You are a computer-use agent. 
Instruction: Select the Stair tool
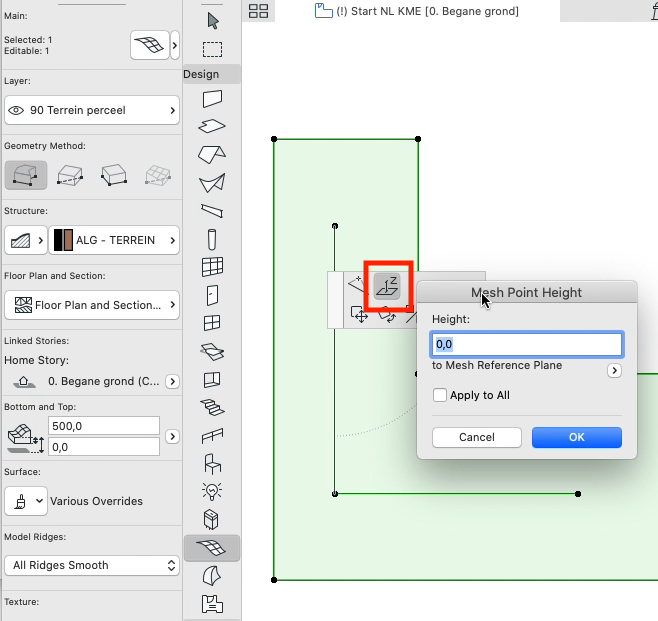point(212,407)
